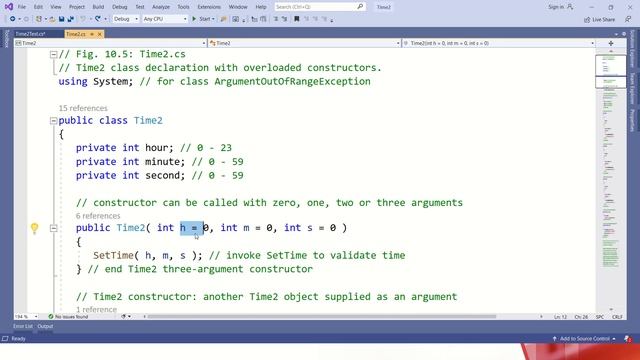Open the Analyze menu
This screenshot has width=640, height=360.
[161, 7]
